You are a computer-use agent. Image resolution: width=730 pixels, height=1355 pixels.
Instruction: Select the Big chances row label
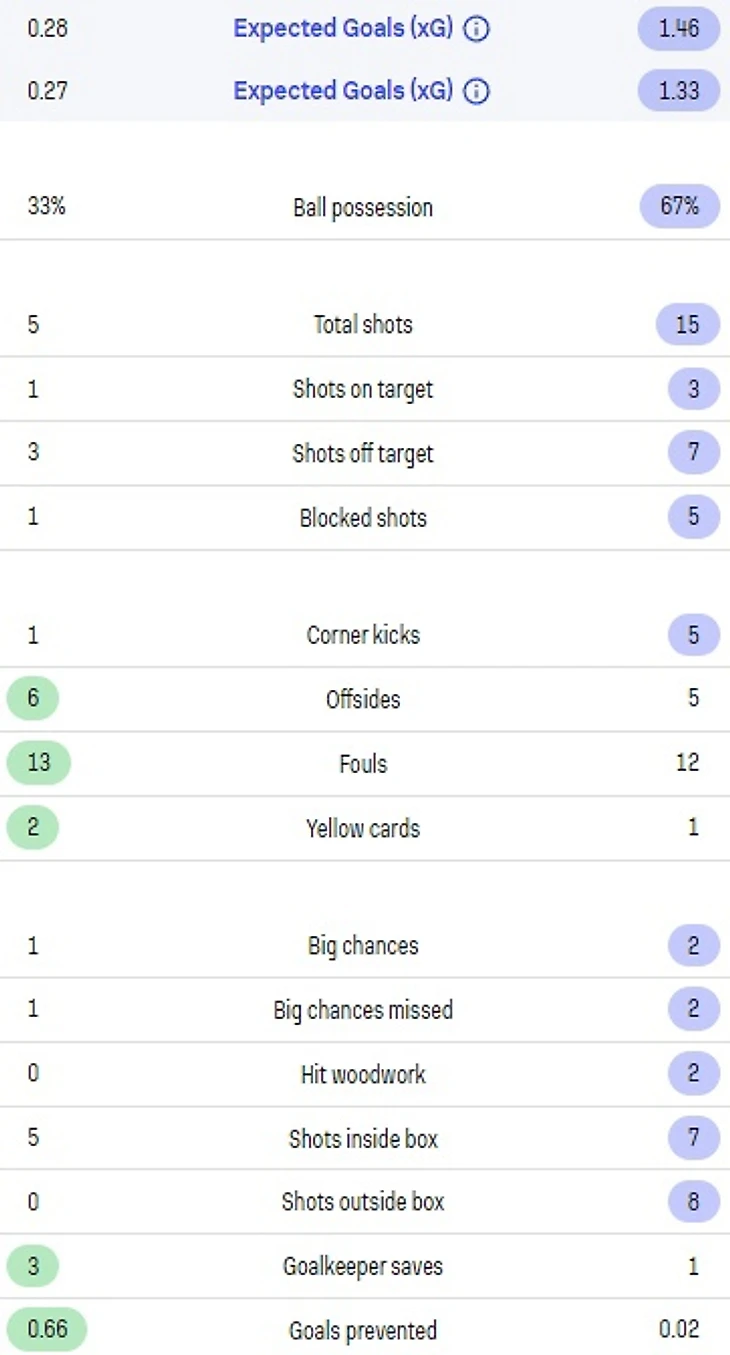click(x=363, y=946)
